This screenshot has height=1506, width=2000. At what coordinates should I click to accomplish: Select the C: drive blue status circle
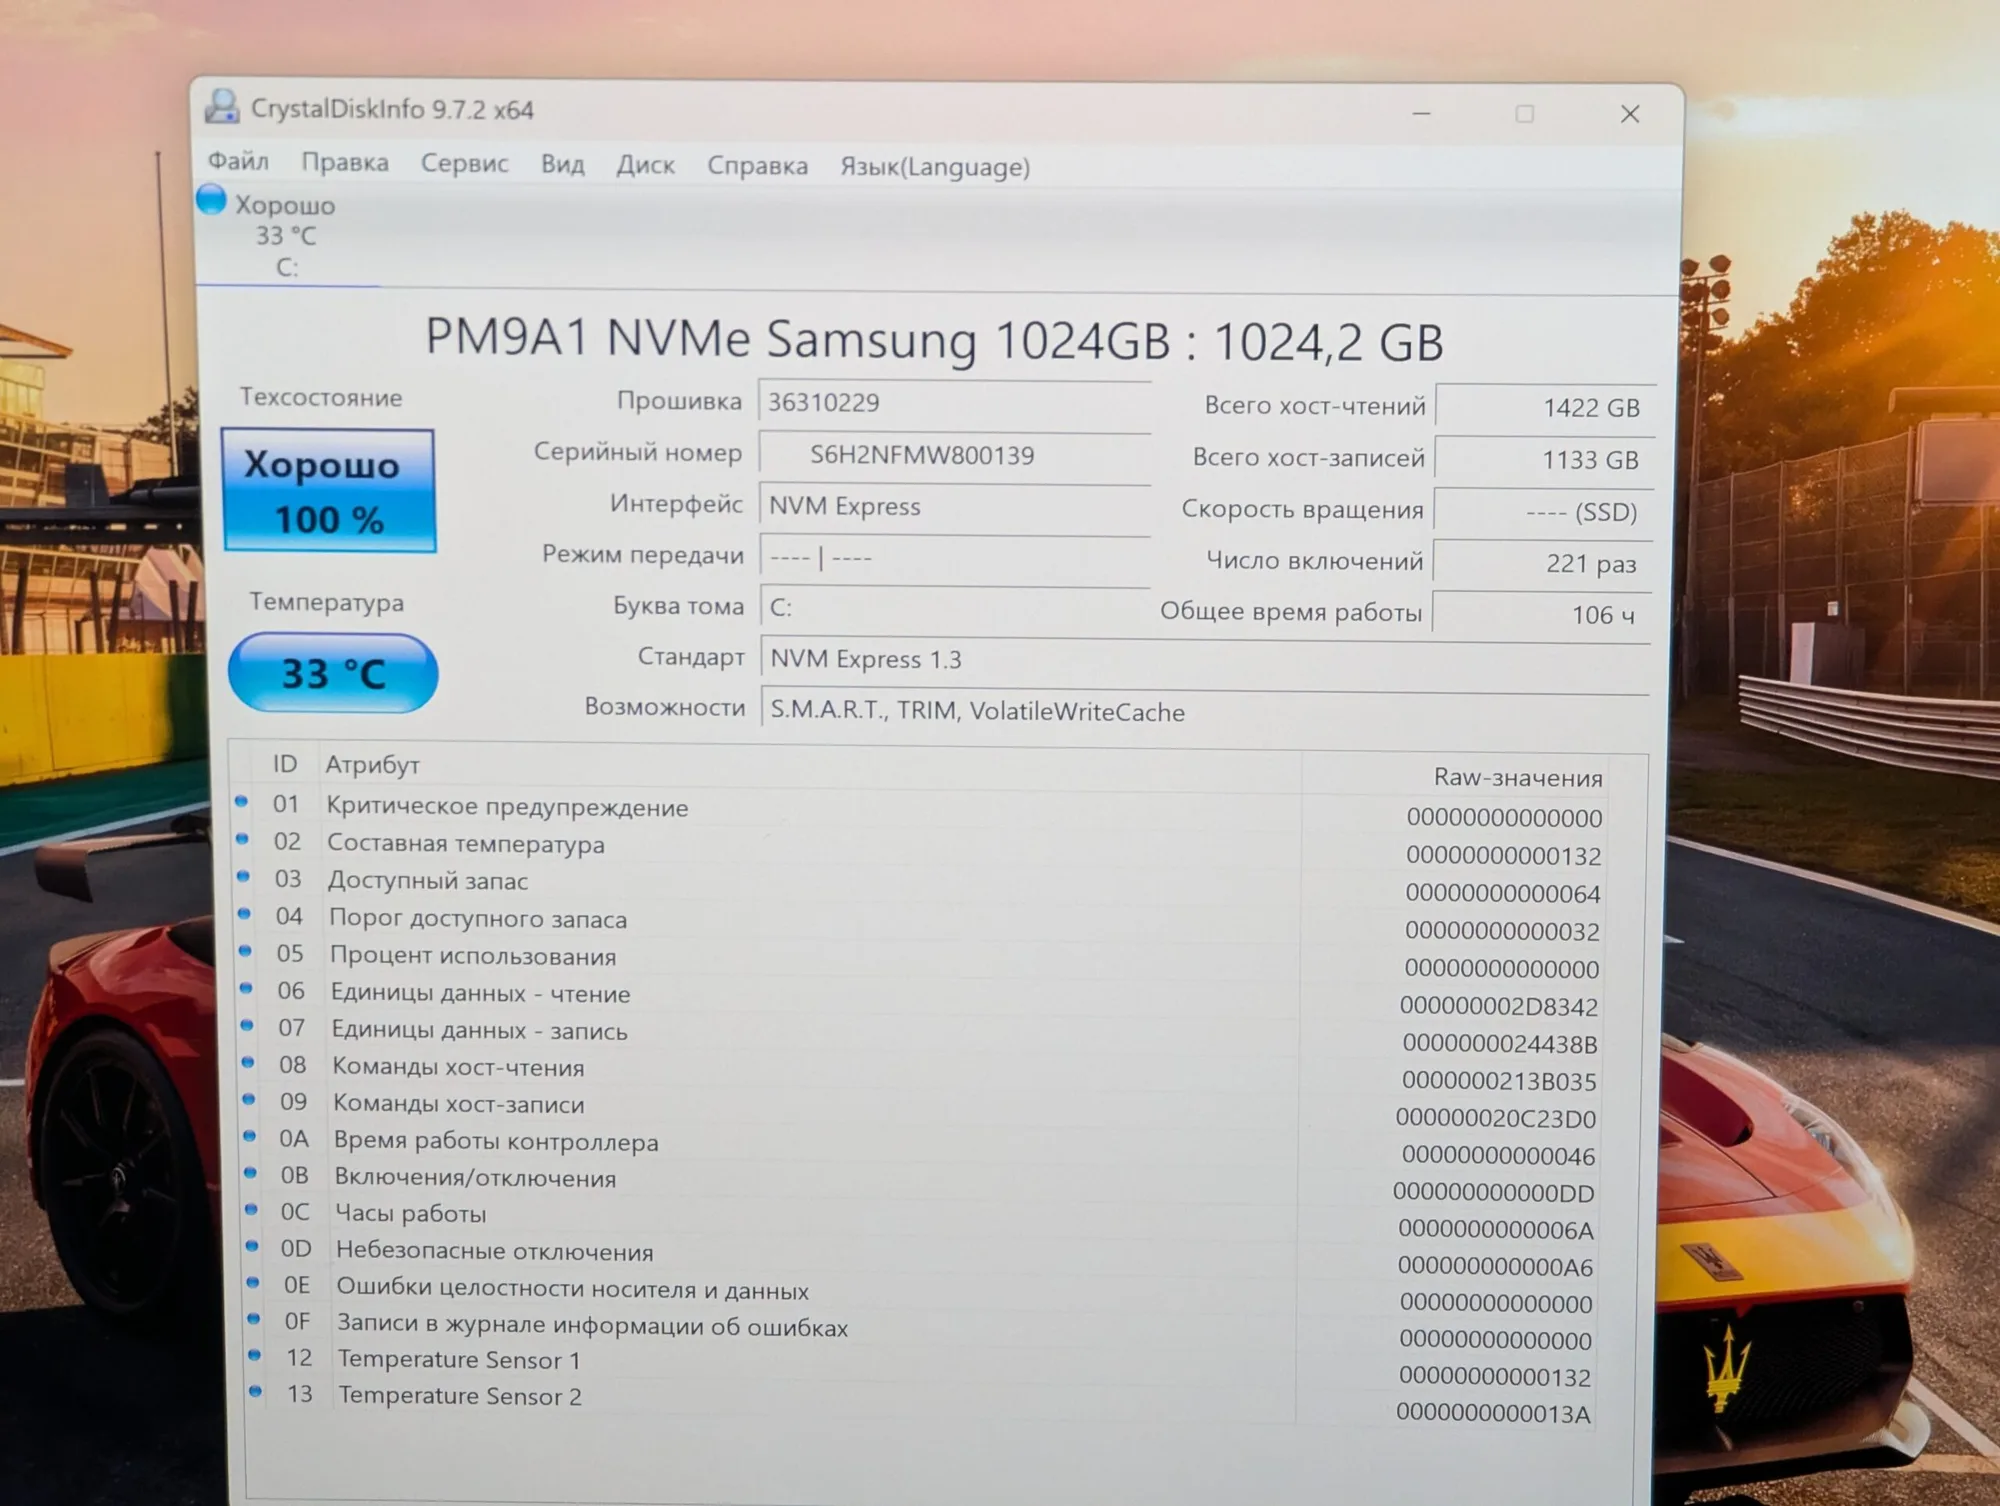click(x=211, y=200)
